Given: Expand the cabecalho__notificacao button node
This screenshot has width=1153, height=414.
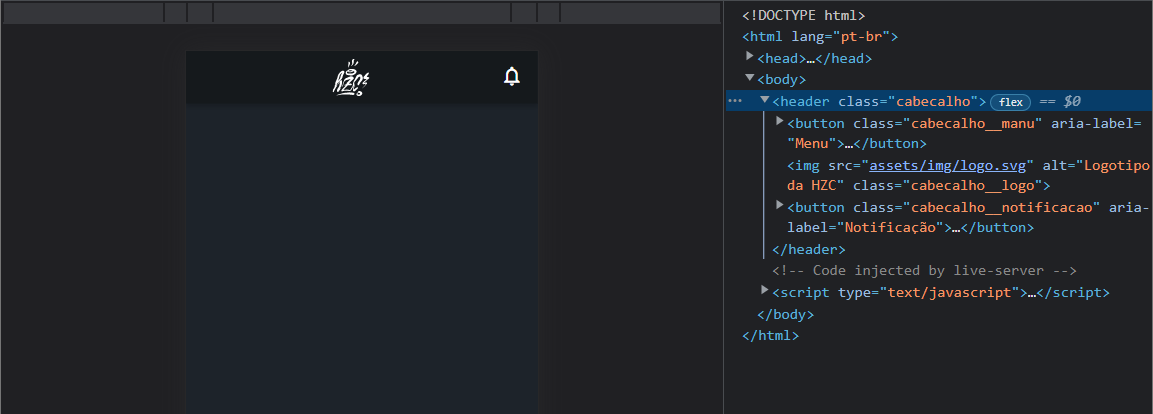Looking at the screenshot, I should click(780, 205).
